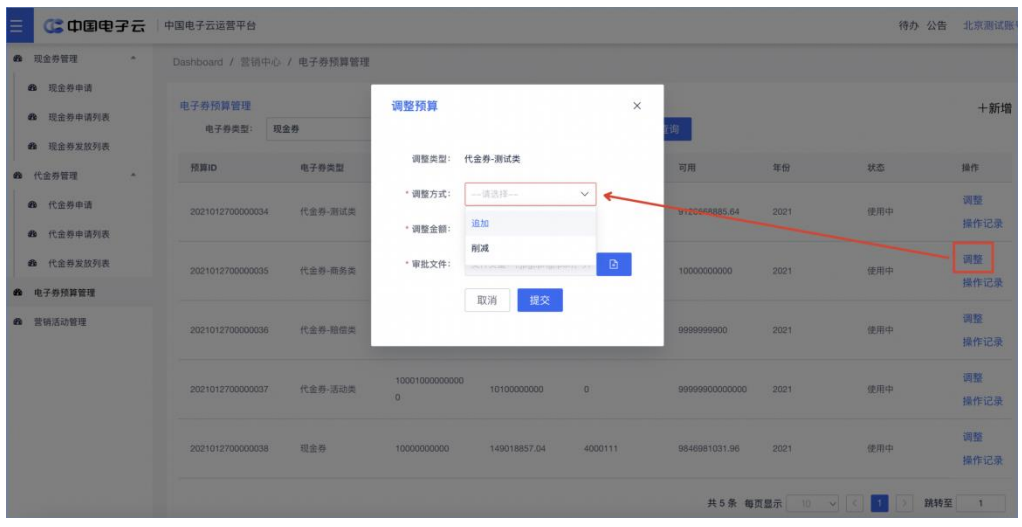Click 调整 for budget 2021012700000034
This screenshot has width=1022, height=527.
(972, 200)
